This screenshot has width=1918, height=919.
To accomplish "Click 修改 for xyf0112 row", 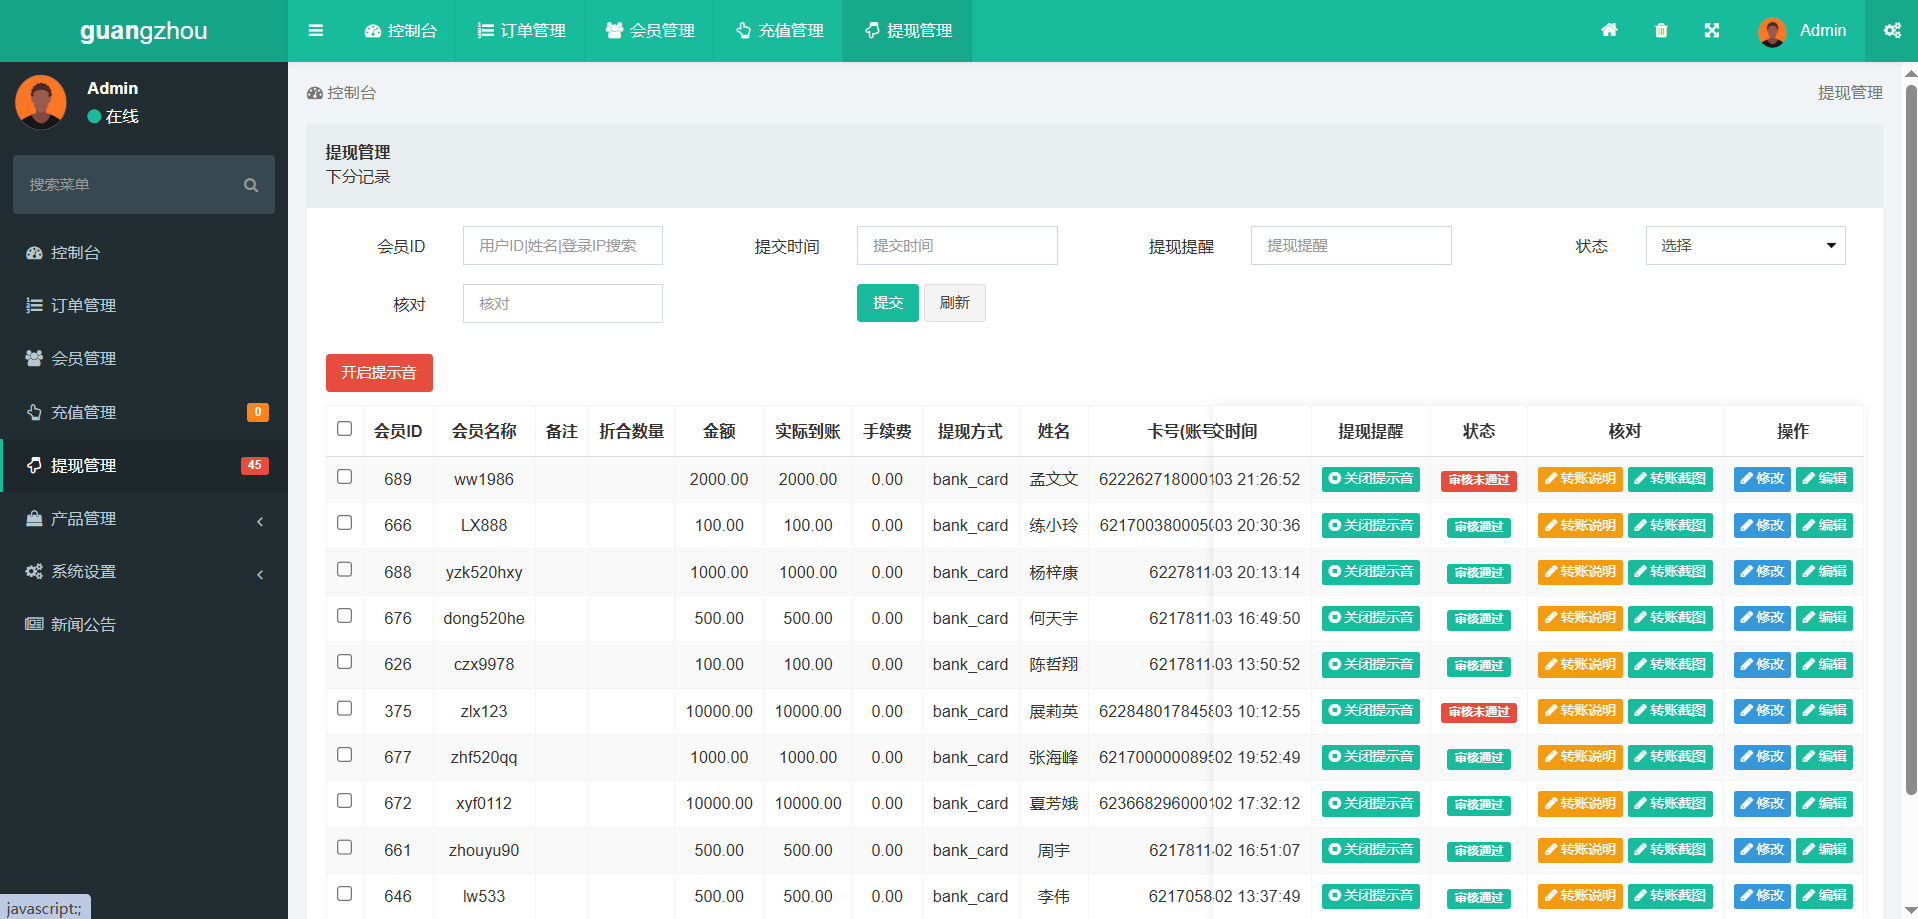I will click(1762, 804).
